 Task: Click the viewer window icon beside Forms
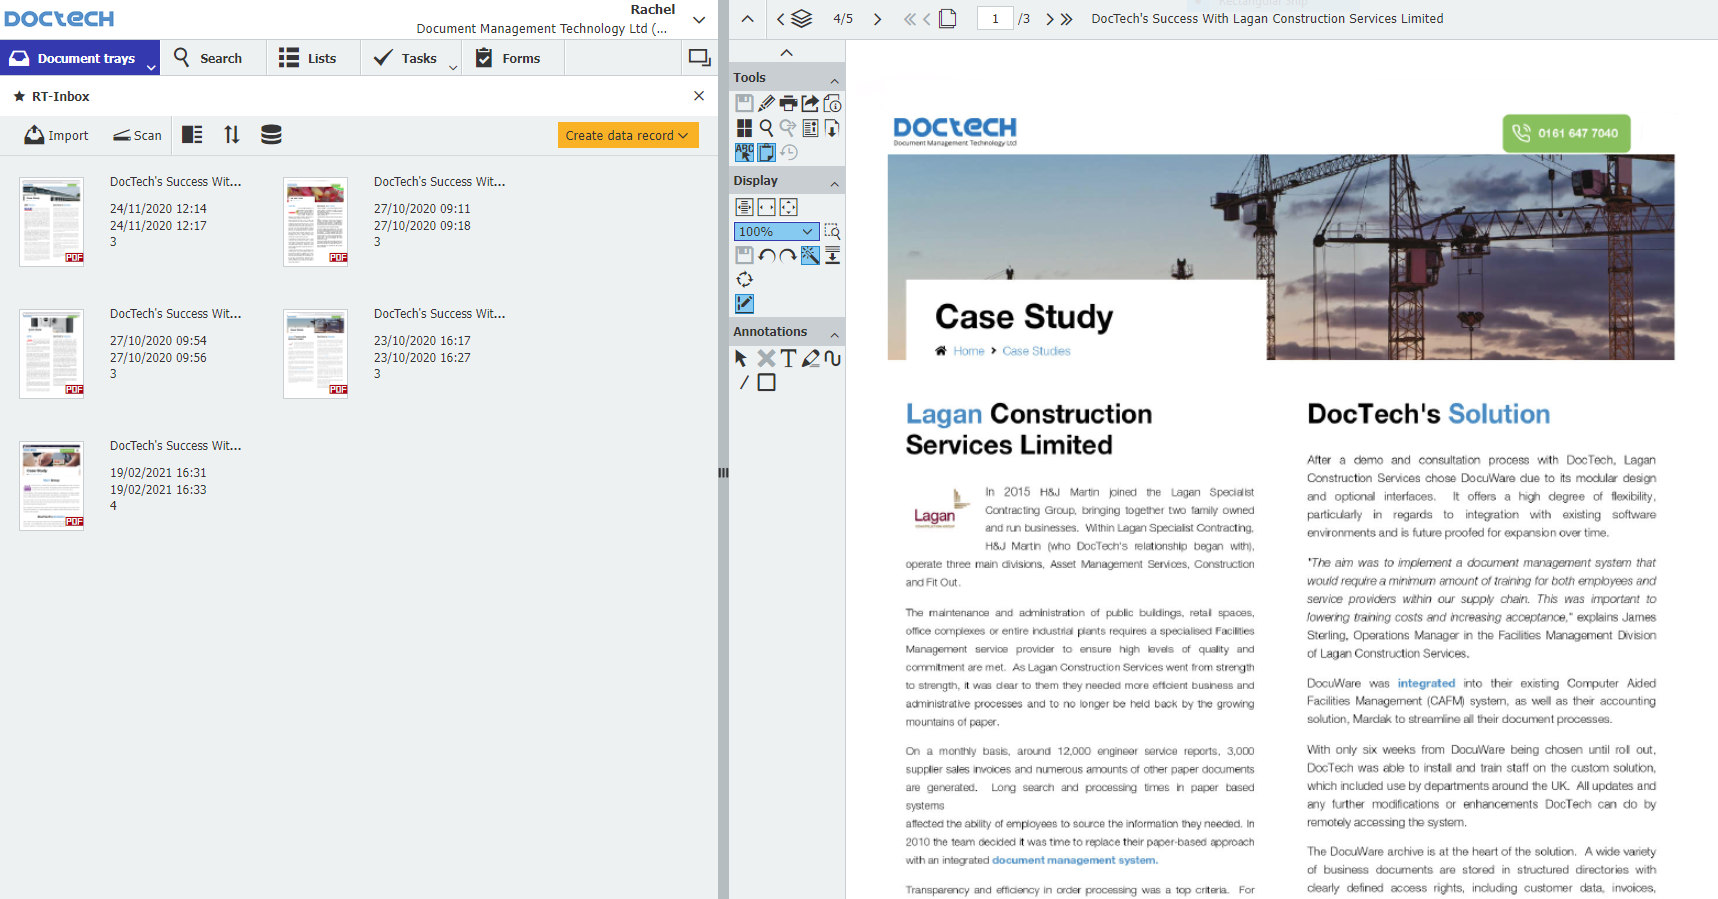click(700, 58)
